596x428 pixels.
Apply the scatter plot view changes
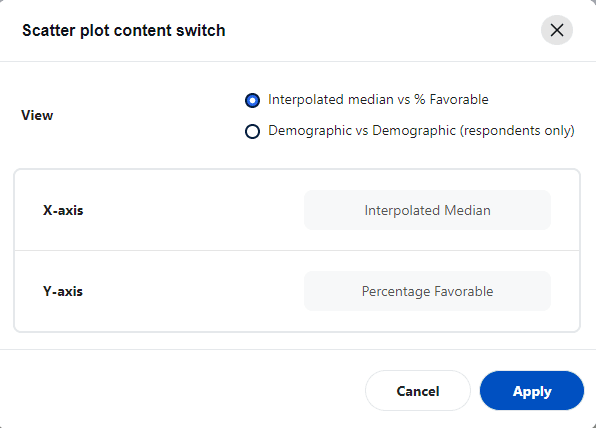532,391
